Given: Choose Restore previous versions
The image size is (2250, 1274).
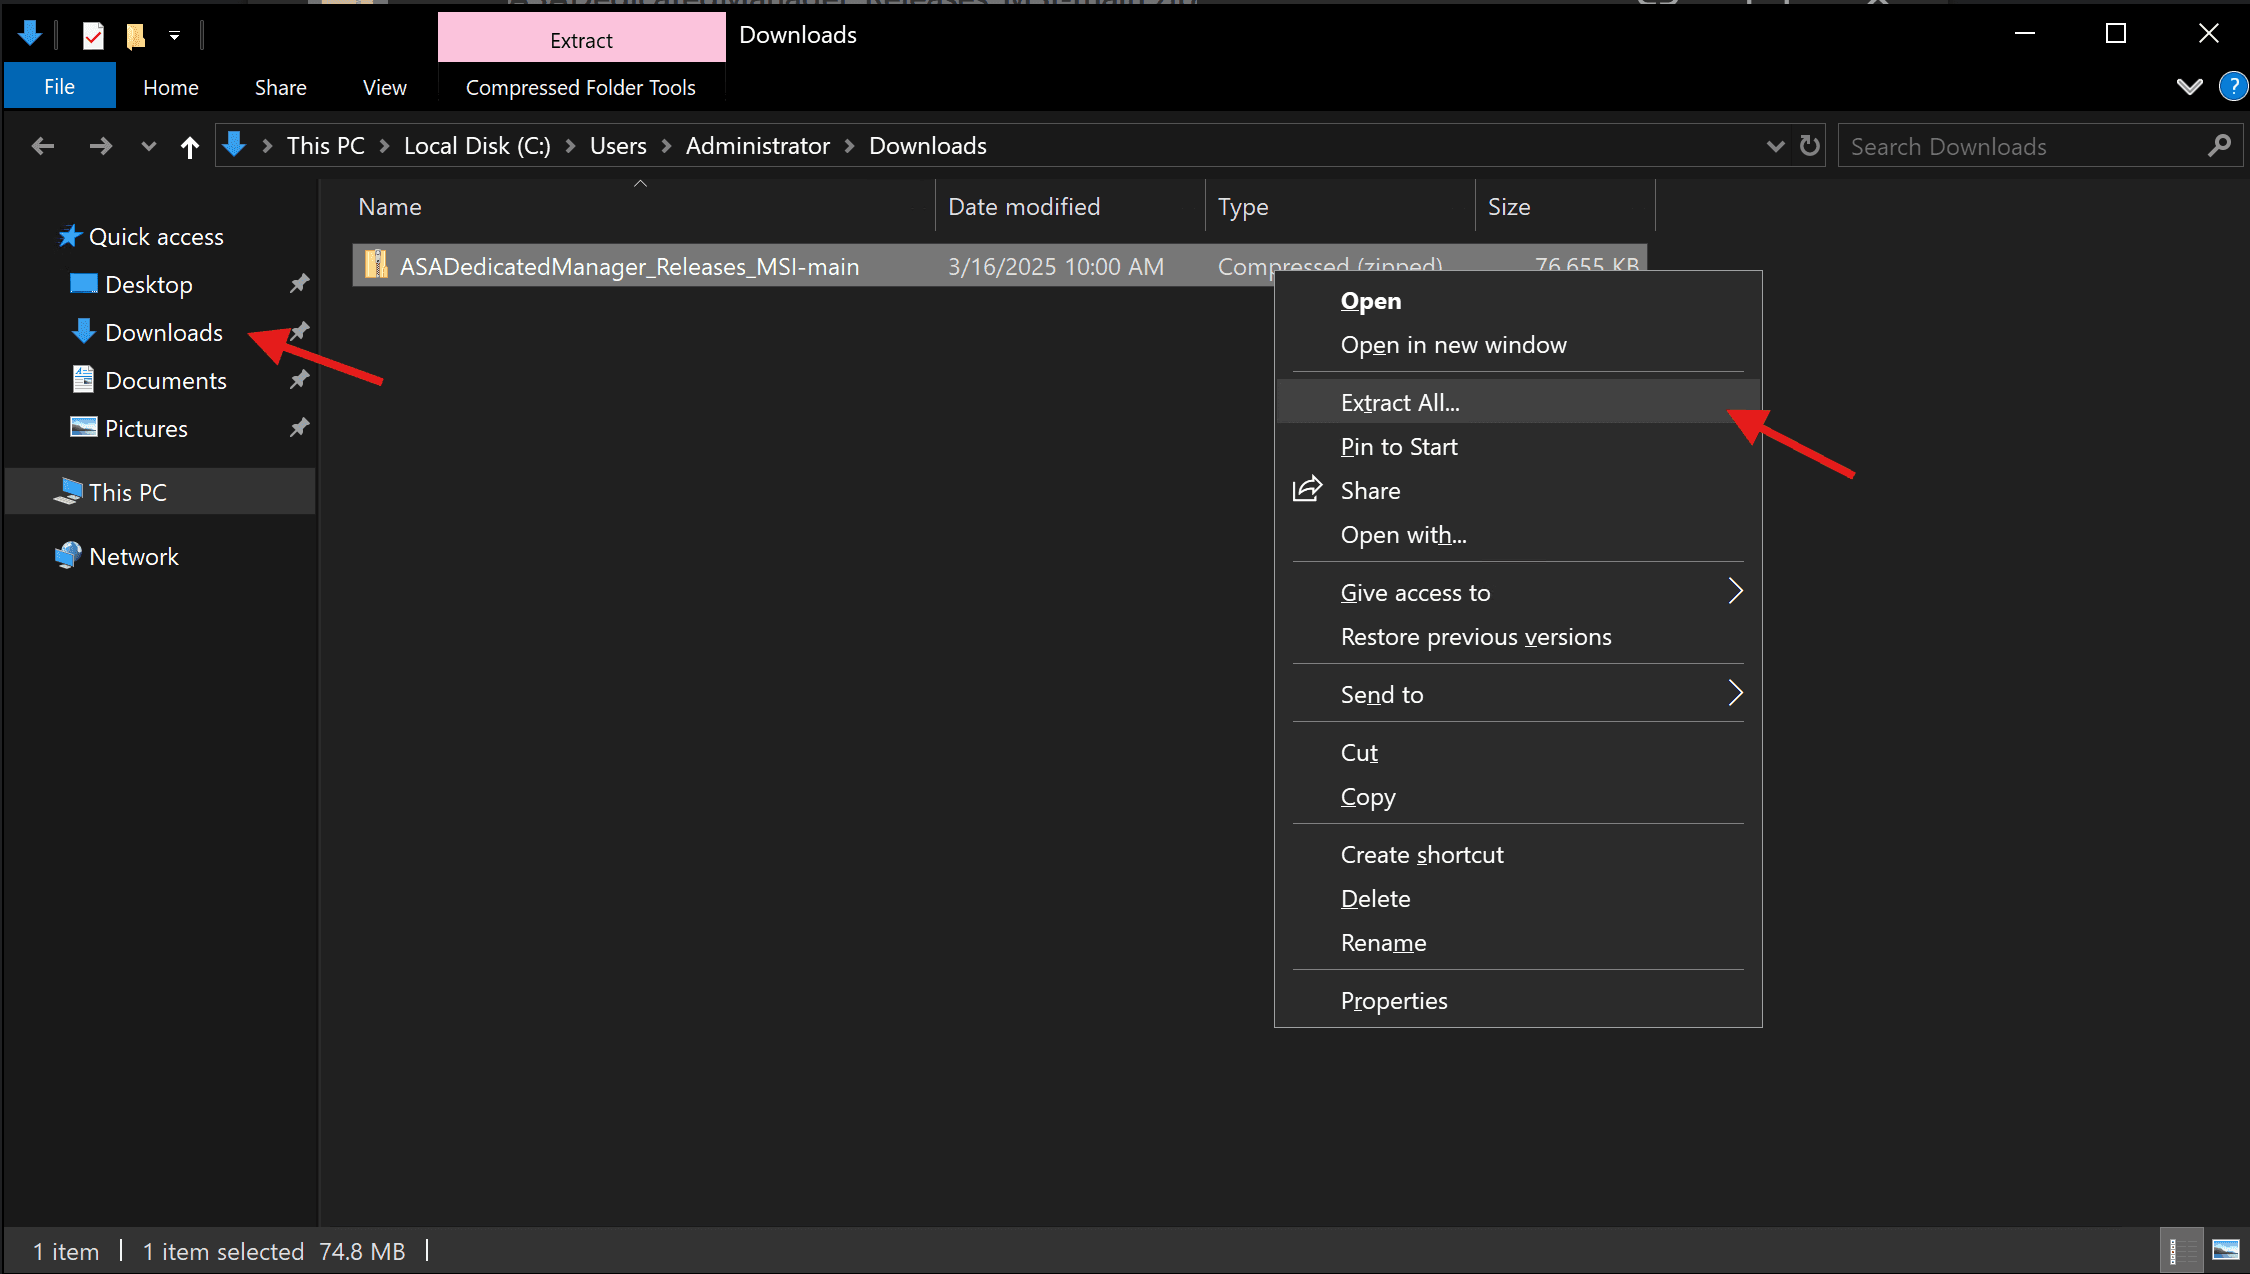Looking at the screenshot, I should [x=1518, y=637].
